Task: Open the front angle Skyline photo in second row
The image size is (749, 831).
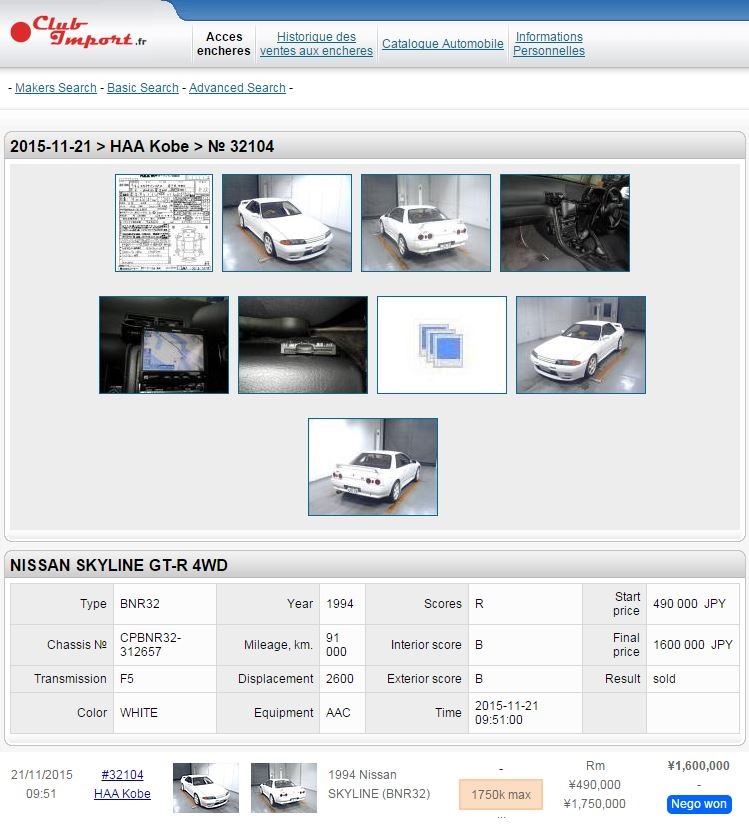Action: (581, 345)
